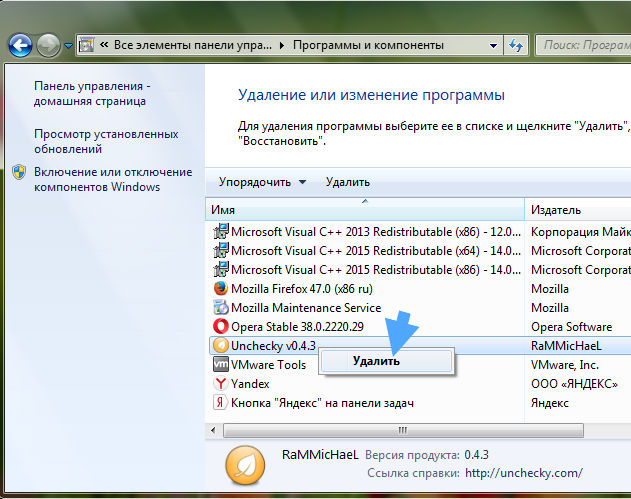Click the product version value 0.4.3
The width and height of the screenshot is (631, 499).
coord(476,455)
